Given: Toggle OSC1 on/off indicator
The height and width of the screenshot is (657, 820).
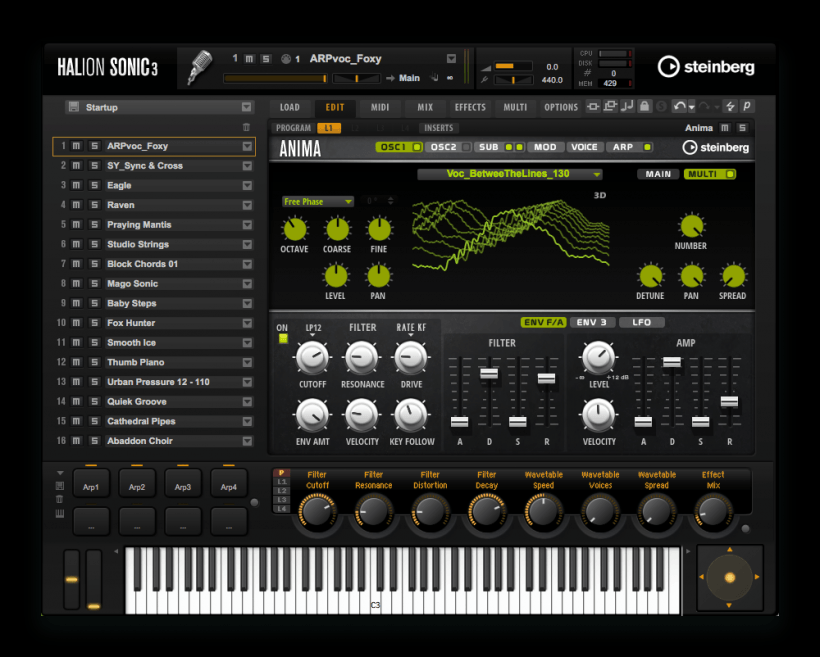Looking at the screenshot, I should coord(417,147).
